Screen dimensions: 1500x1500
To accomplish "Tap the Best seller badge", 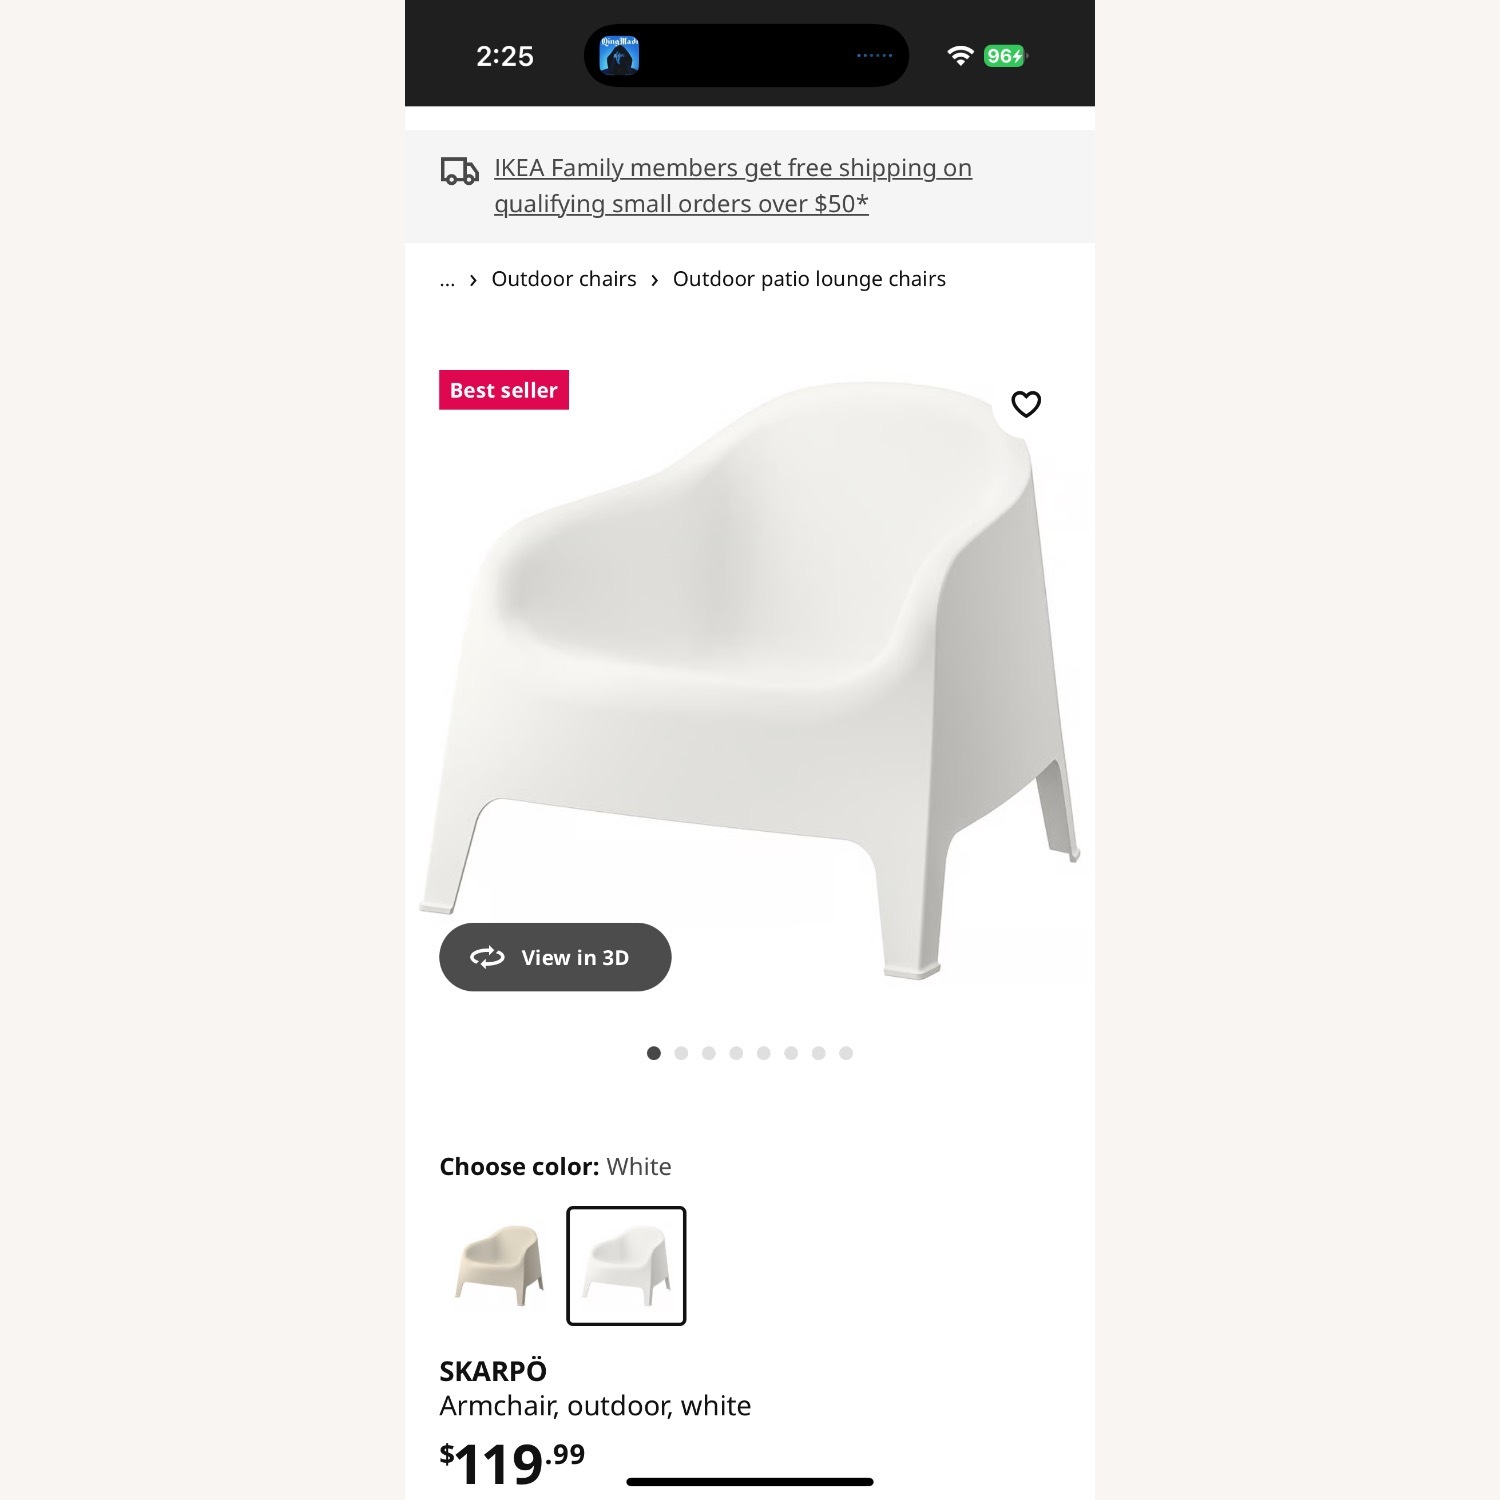I will click(503, 390).
